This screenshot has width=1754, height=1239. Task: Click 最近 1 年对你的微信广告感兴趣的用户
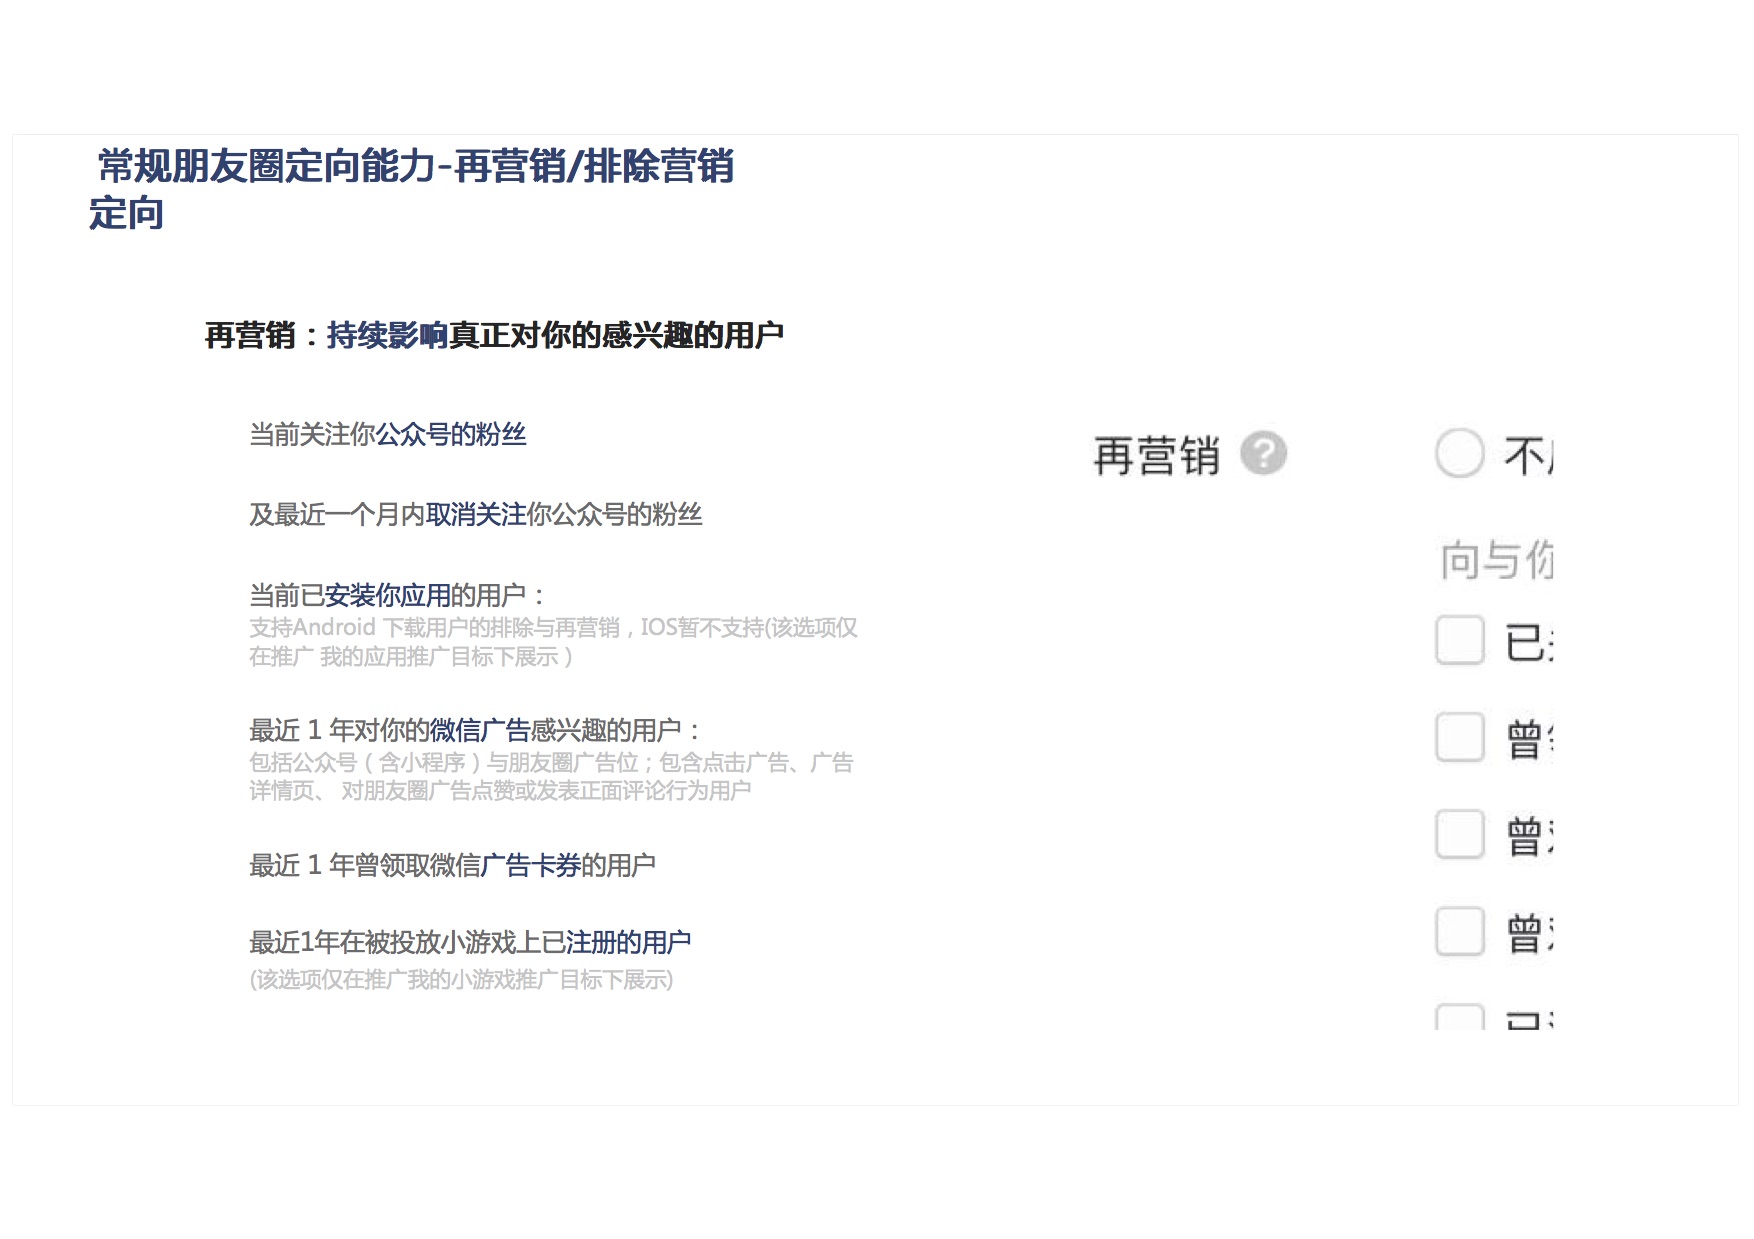475,731
